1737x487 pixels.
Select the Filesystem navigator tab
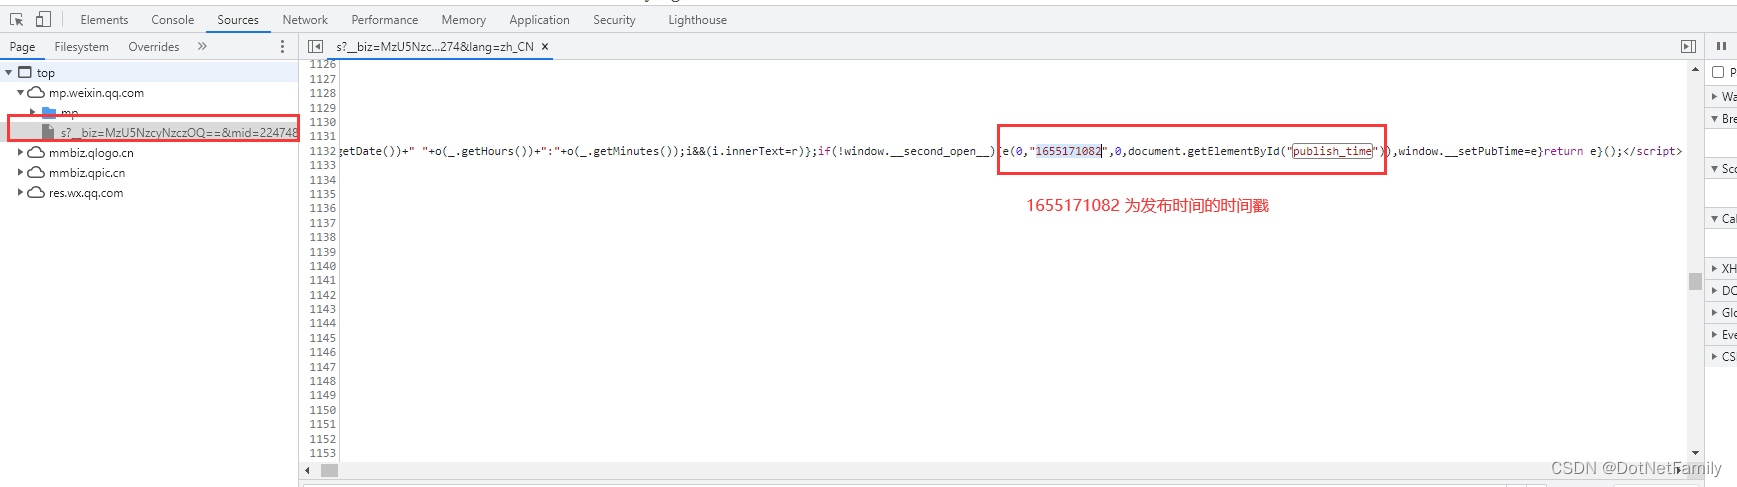(x=82, y=47)
